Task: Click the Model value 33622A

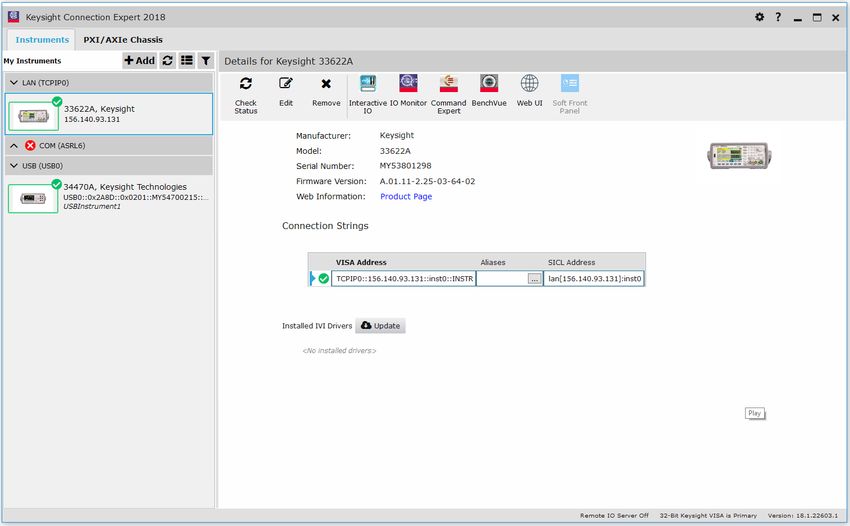Action: point(395,151)
